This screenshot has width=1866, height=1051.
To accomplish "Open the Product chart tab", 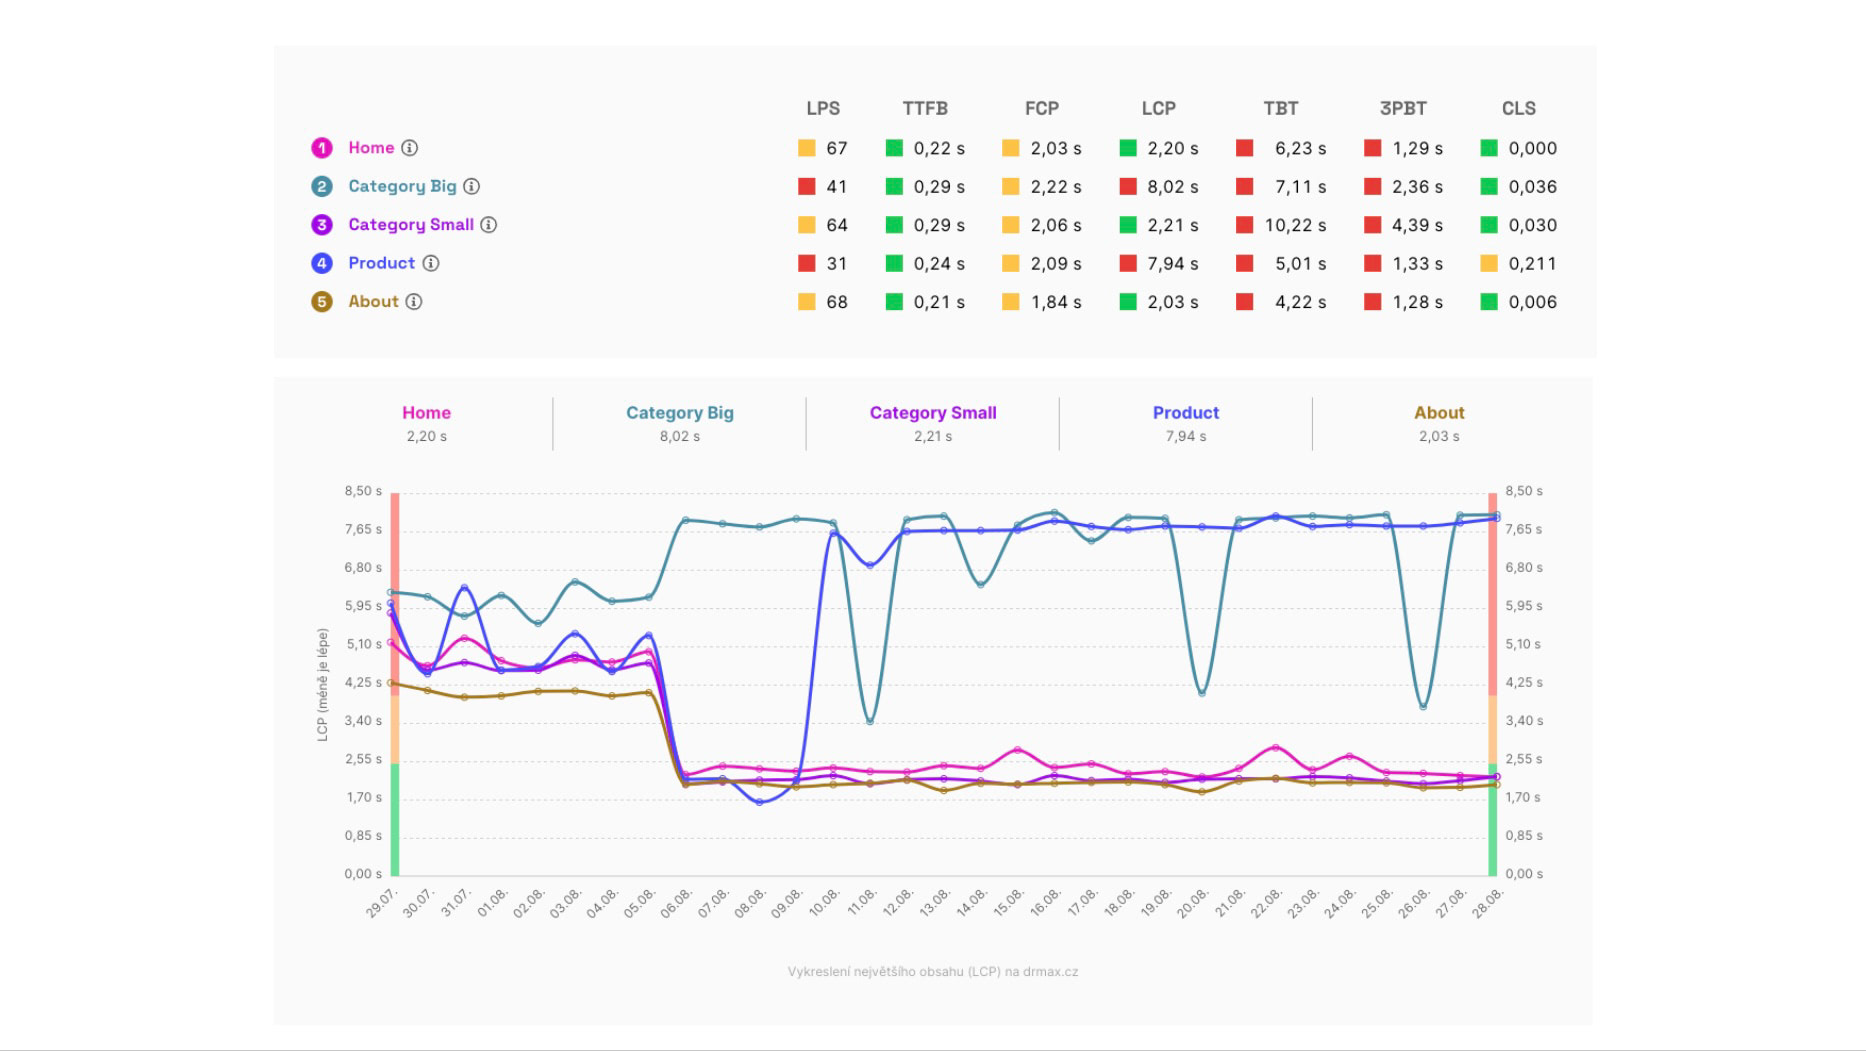I will [1186, 423].
